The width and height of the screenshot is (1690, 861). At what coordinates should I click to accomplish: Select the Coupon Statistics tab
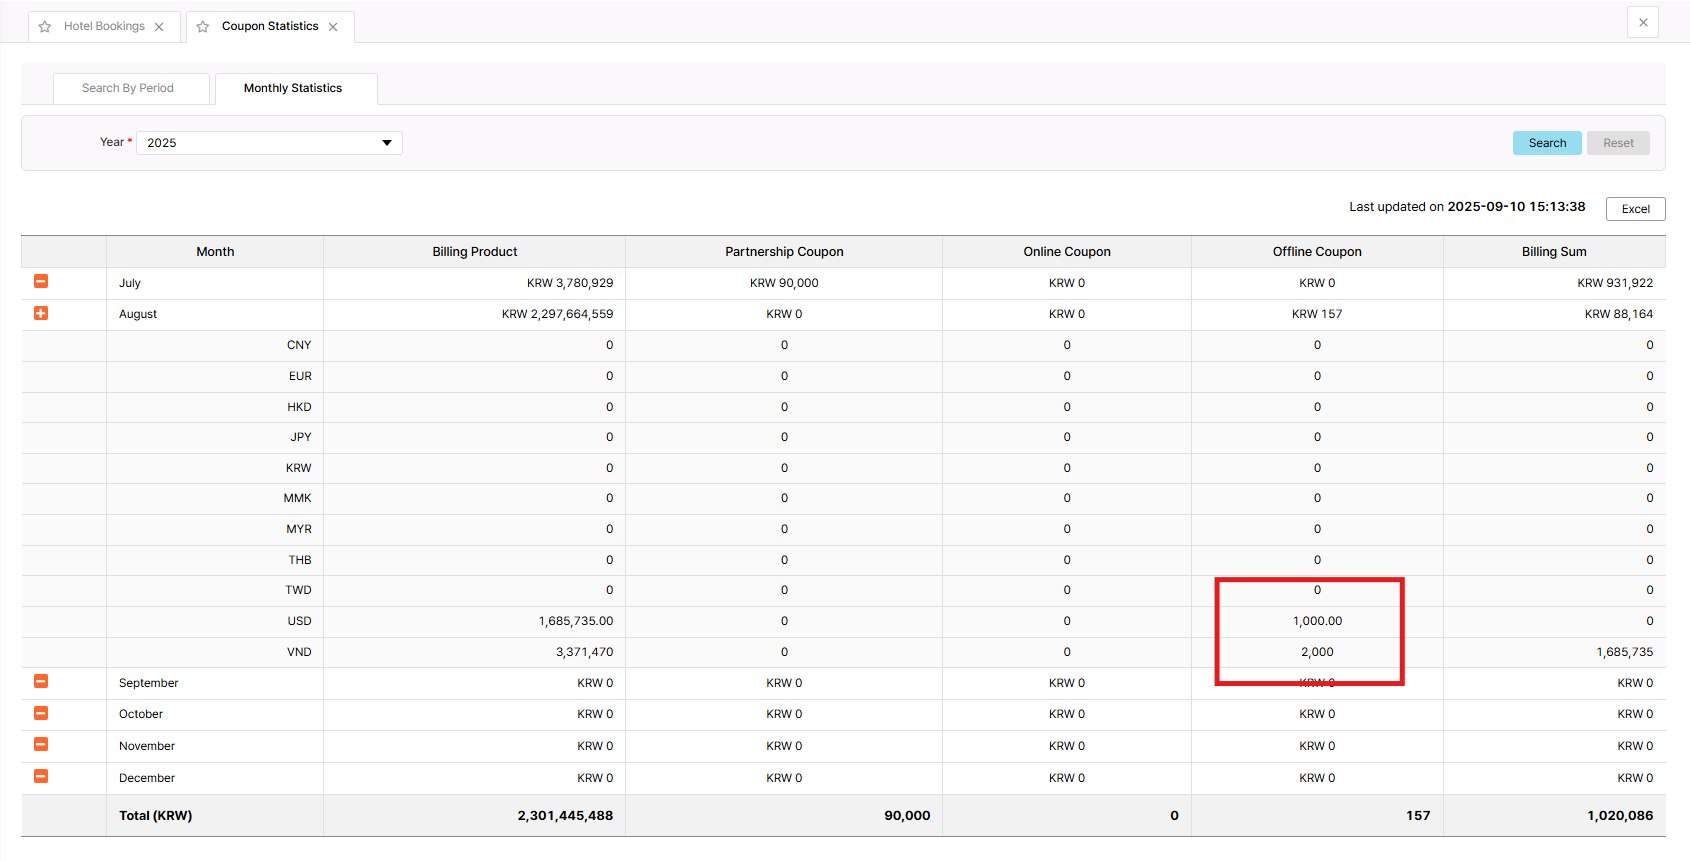click(x=270, y=26)
